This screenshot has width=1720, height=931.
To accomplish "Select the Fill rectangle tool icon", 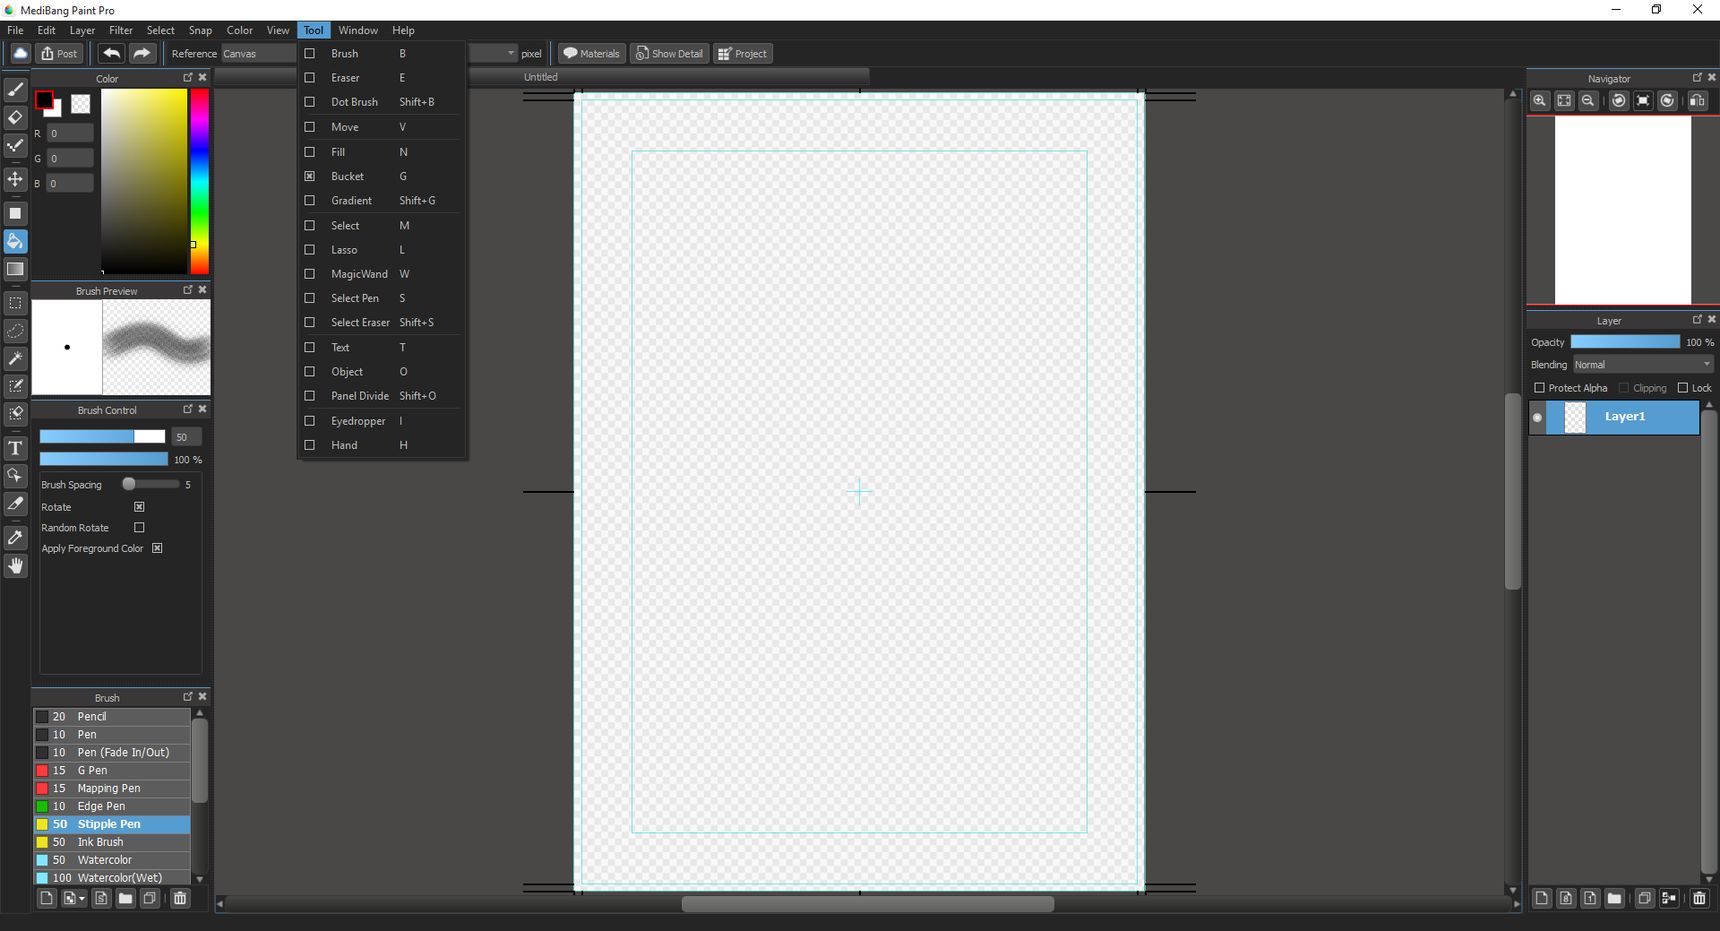I will tap(15, 213).
